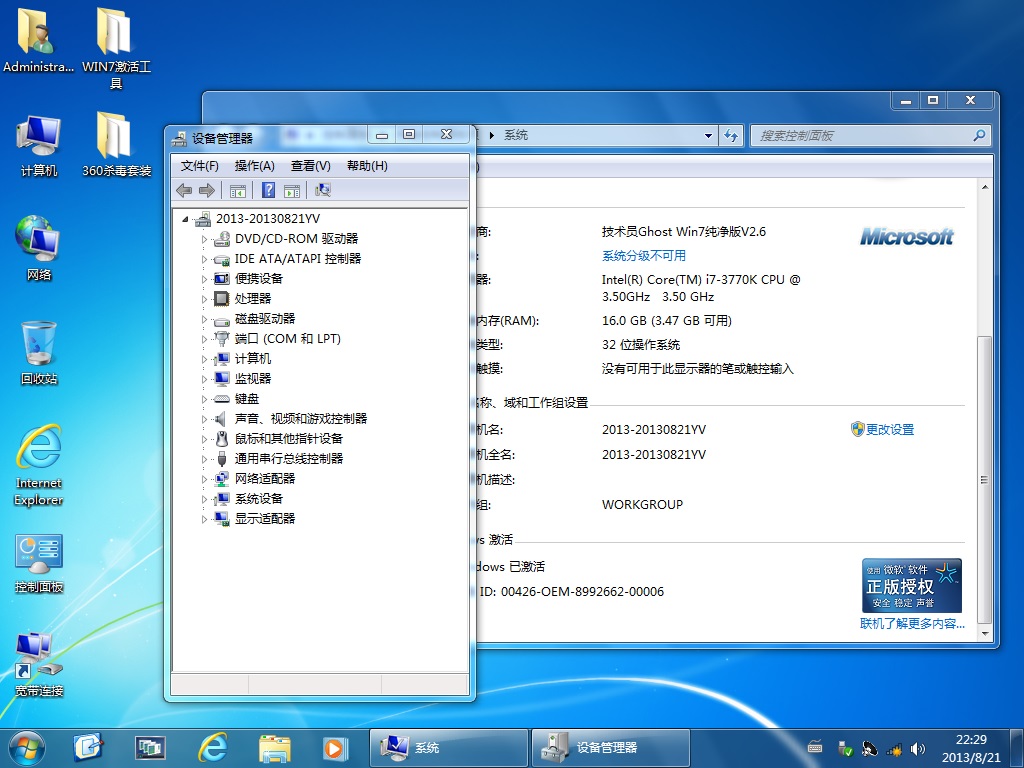Image resolution: width=1024 pixels, height=768 pixels.
Task: Select the DVD/CD-ROM 驱动器 device icon
Action: point(222,239)
